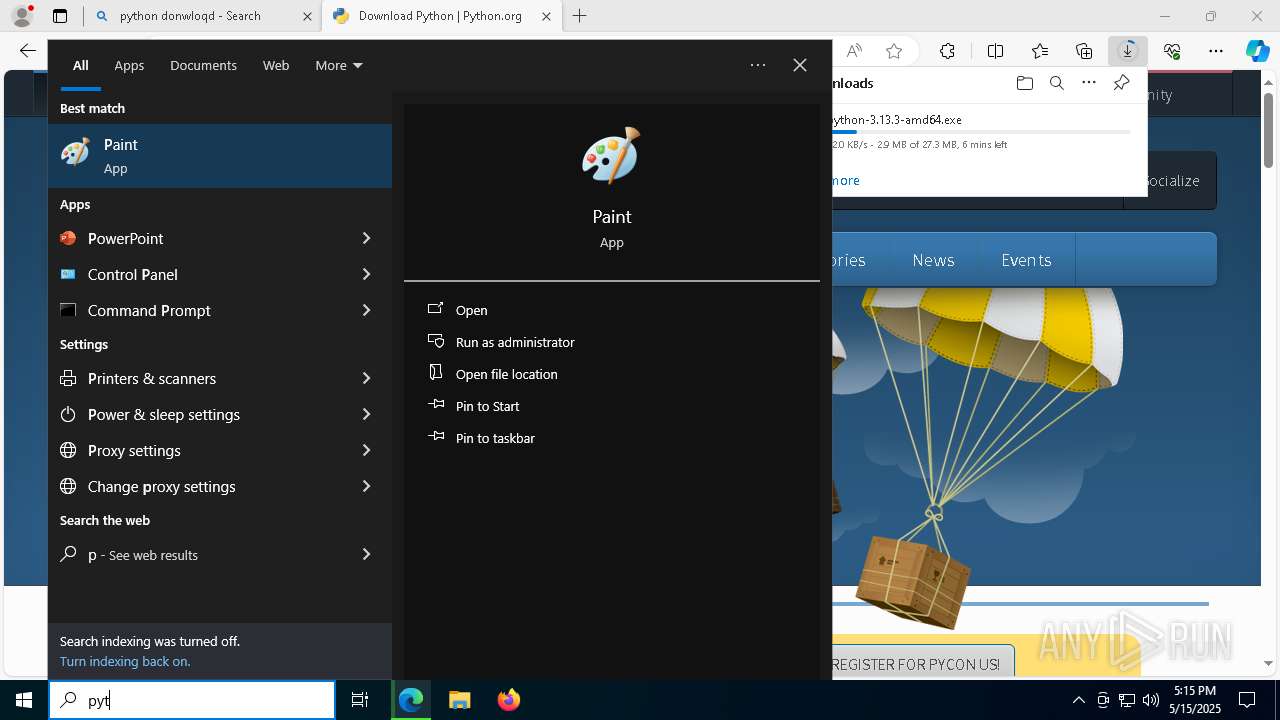The image size is (1280, 720).
Task: Click the Power & sleep settings icon
Action: coord(68,414)
